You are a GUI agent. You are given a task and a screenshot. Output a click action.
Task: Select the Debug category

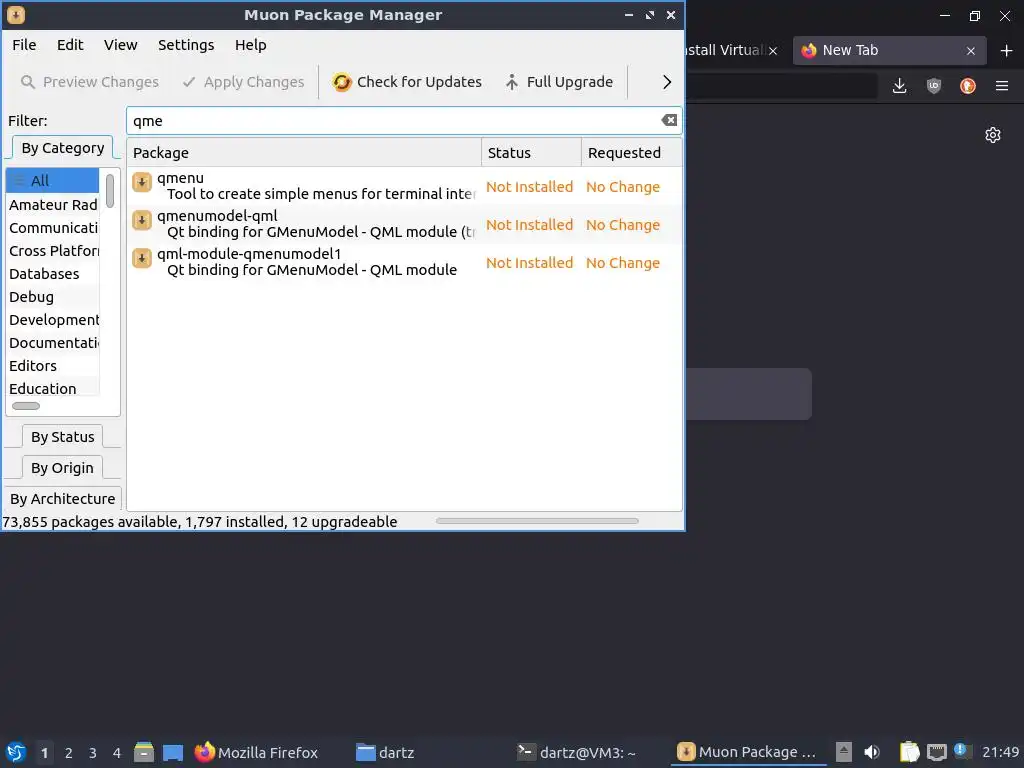[53, 296]
